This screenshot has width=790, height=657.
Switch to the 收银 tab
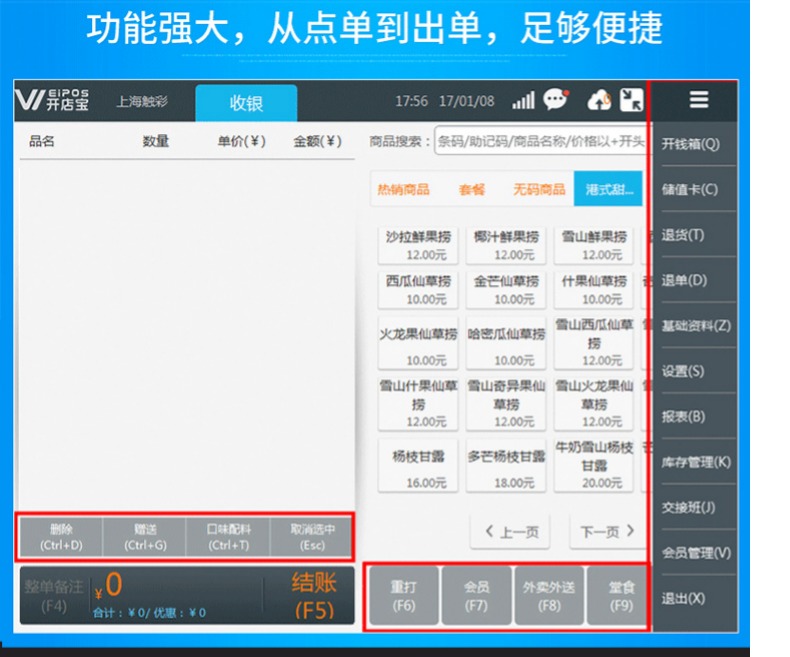(x=246, y=103)
